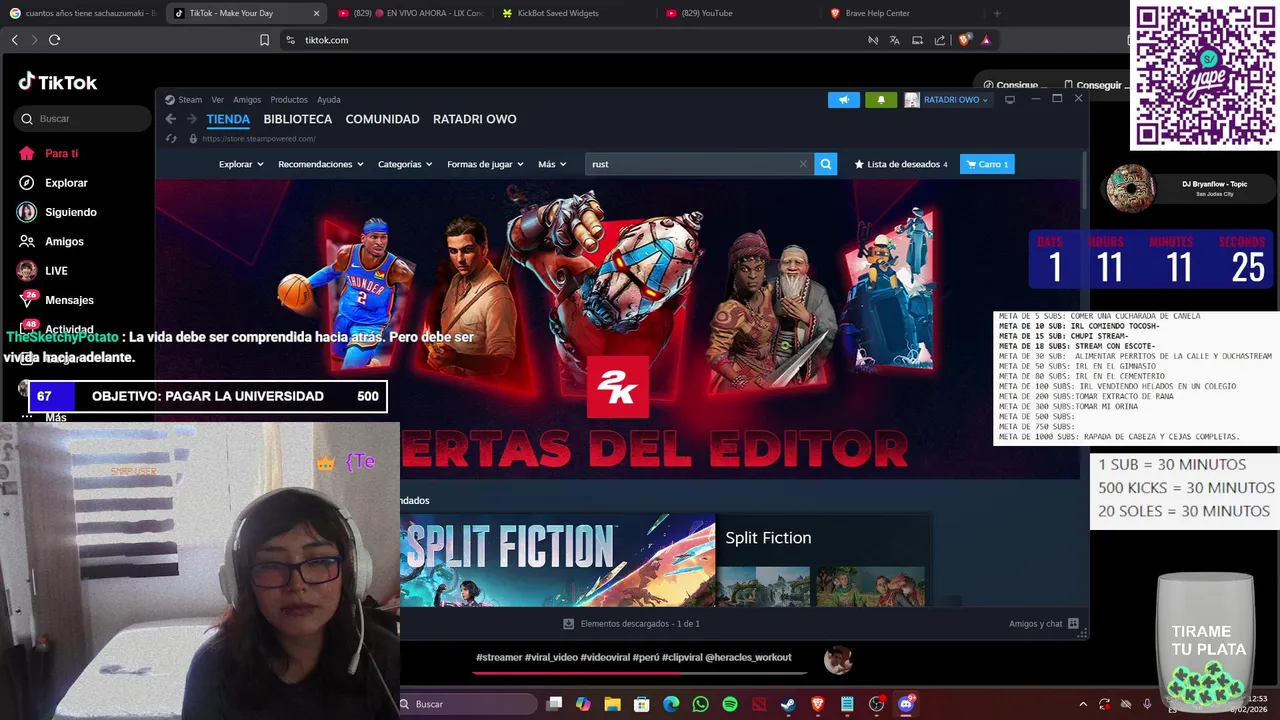The image size is (1280, 720).
Task: Open Microsoft Edge from the taskbar
Action: 671,704
